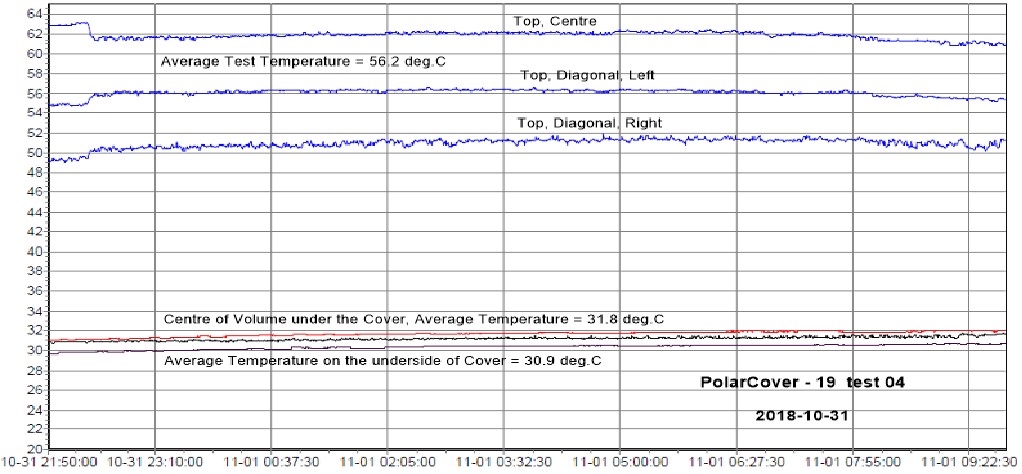Click the 10-31 21:50:00 time axis label

pos(50,464)
